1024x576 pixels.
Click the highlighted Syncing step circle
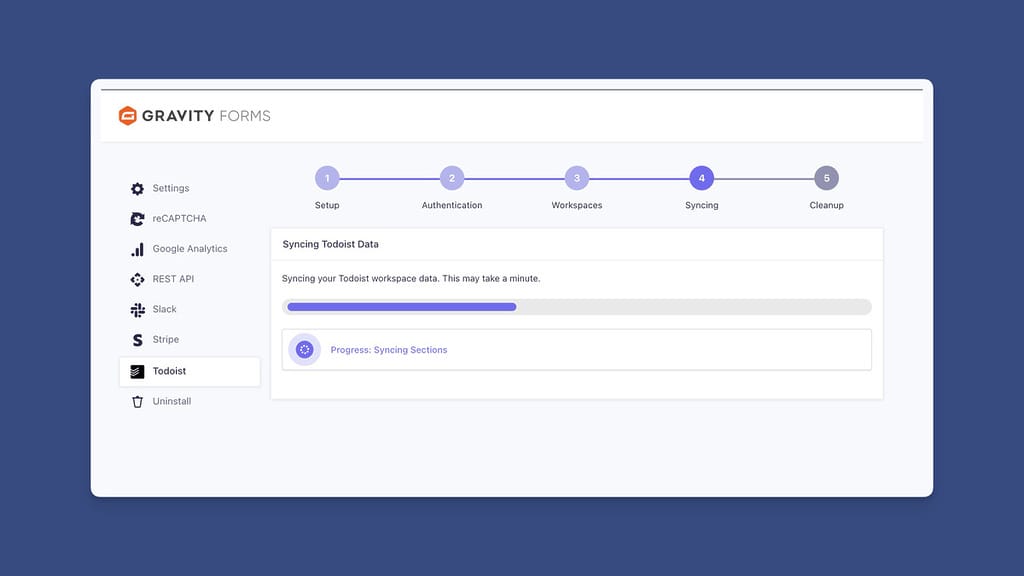701,178
